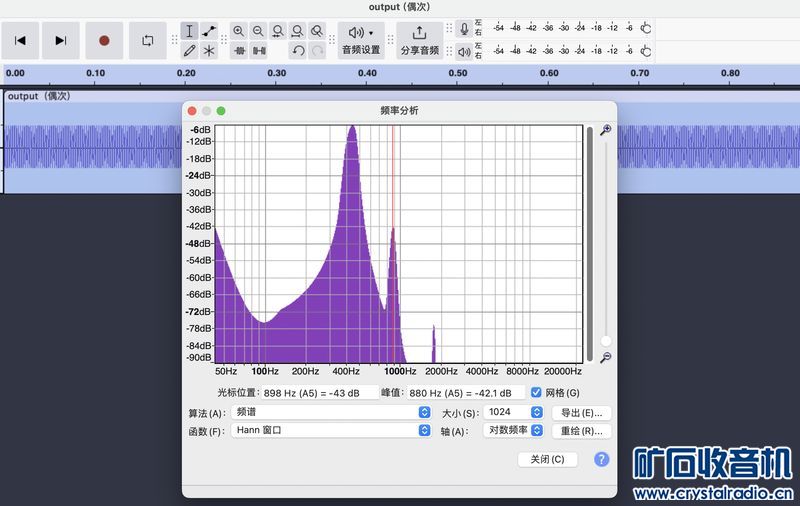Select the I-beam Selection tool
The height and width of the screenshot is (506, 800).
(190, 31)
